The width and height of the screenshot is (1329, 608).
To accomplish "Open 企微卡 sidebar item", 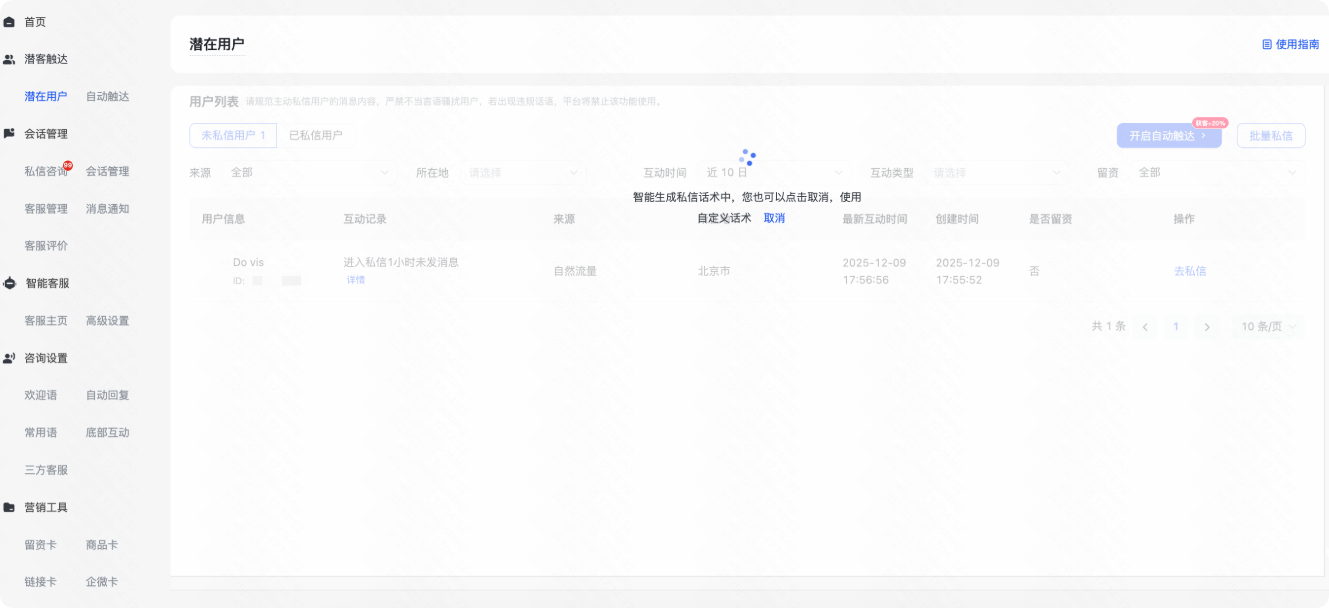I will point(102,582).
